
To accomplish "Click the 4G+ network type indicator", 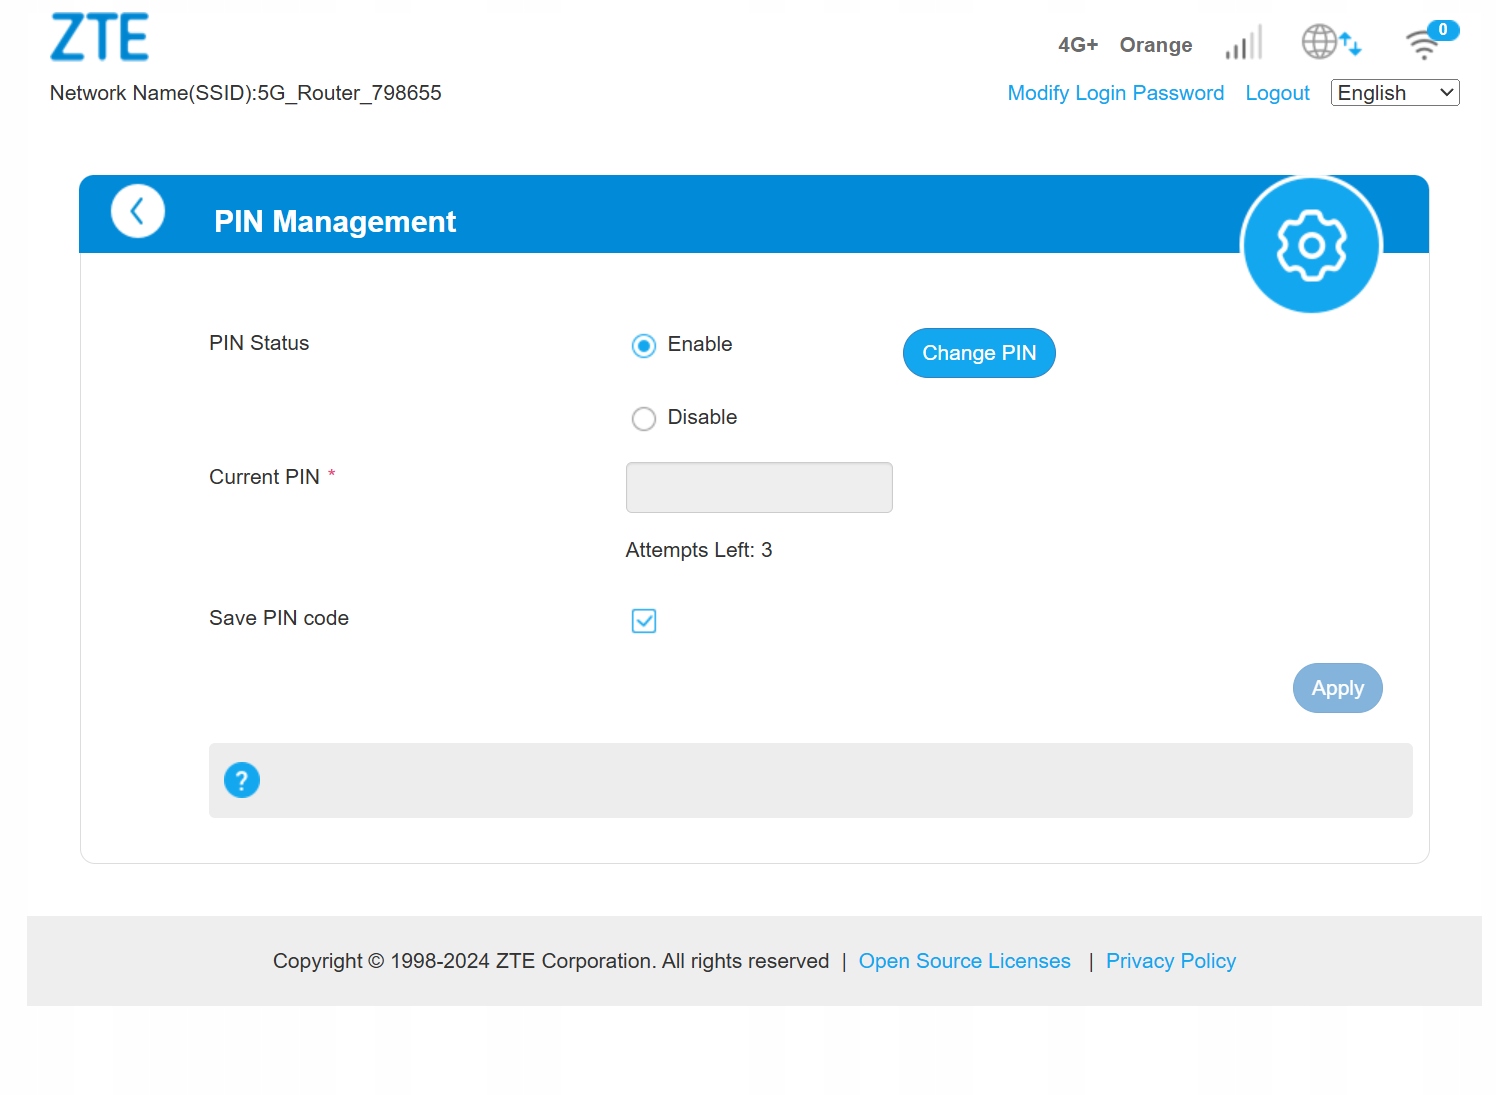I will click(1077, 45).
